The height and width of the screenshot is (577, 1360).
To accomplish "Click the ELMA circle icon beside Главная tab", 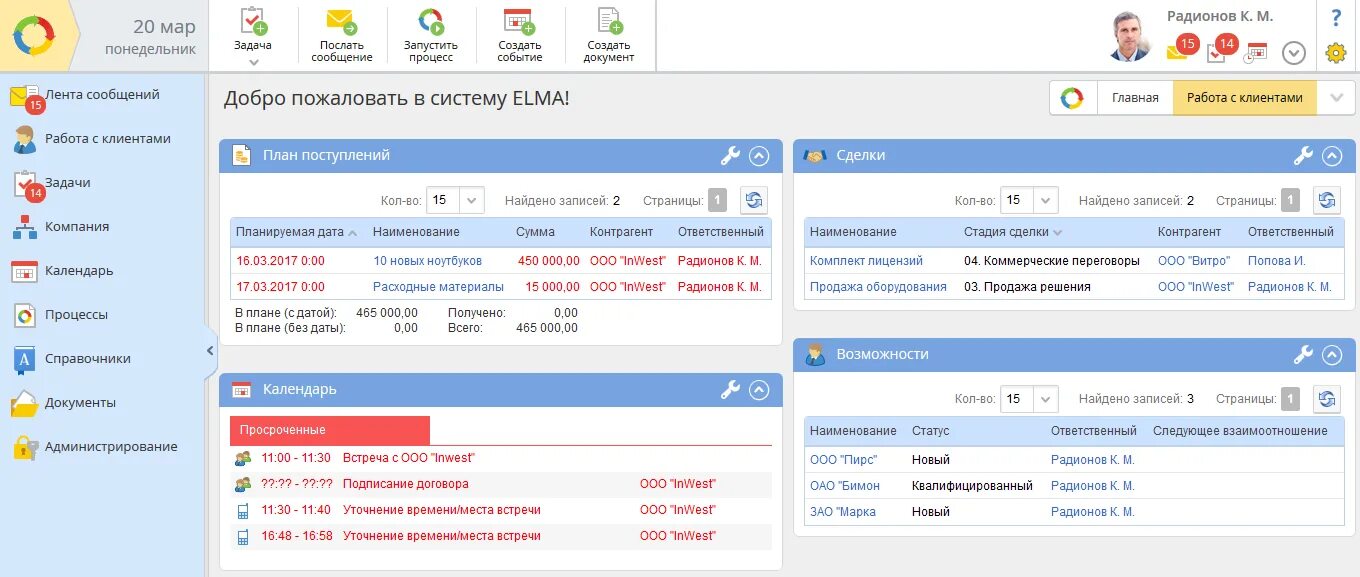I will pos(1072,98).
